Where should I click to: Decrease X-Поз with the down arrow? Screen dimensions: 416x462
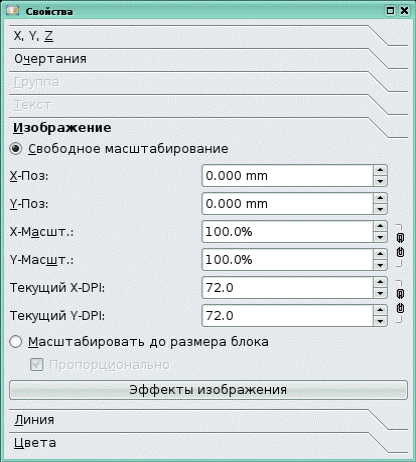tap(380, 181)
